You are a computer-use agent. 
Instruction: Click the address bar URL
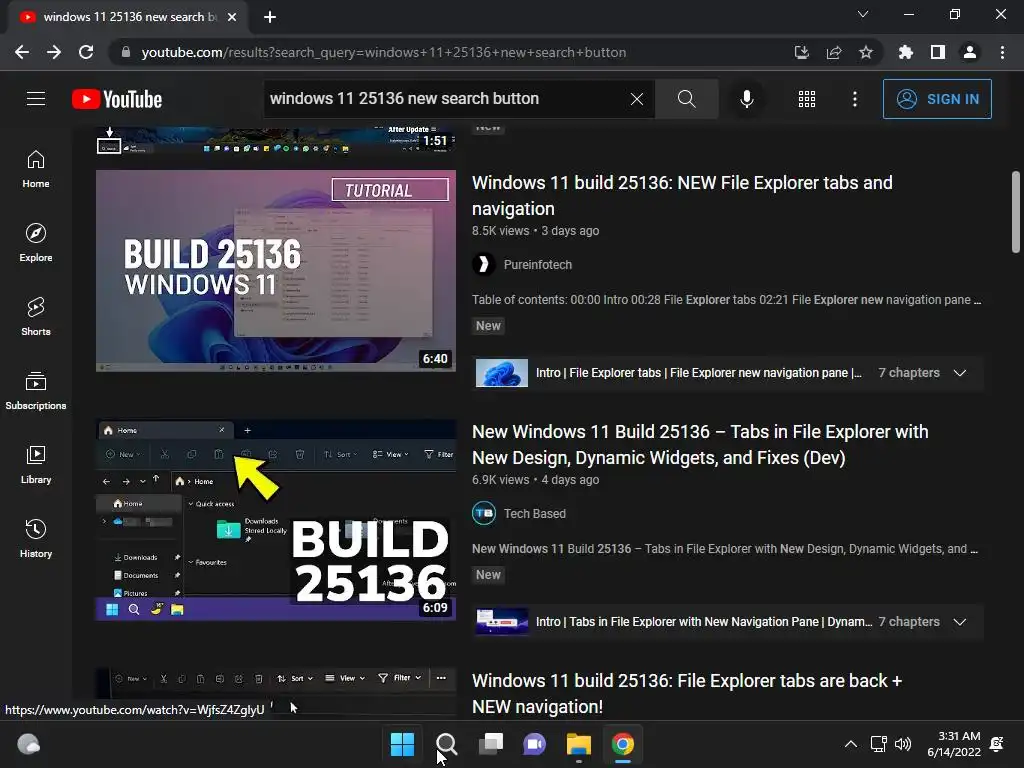[x=383, y=52]
